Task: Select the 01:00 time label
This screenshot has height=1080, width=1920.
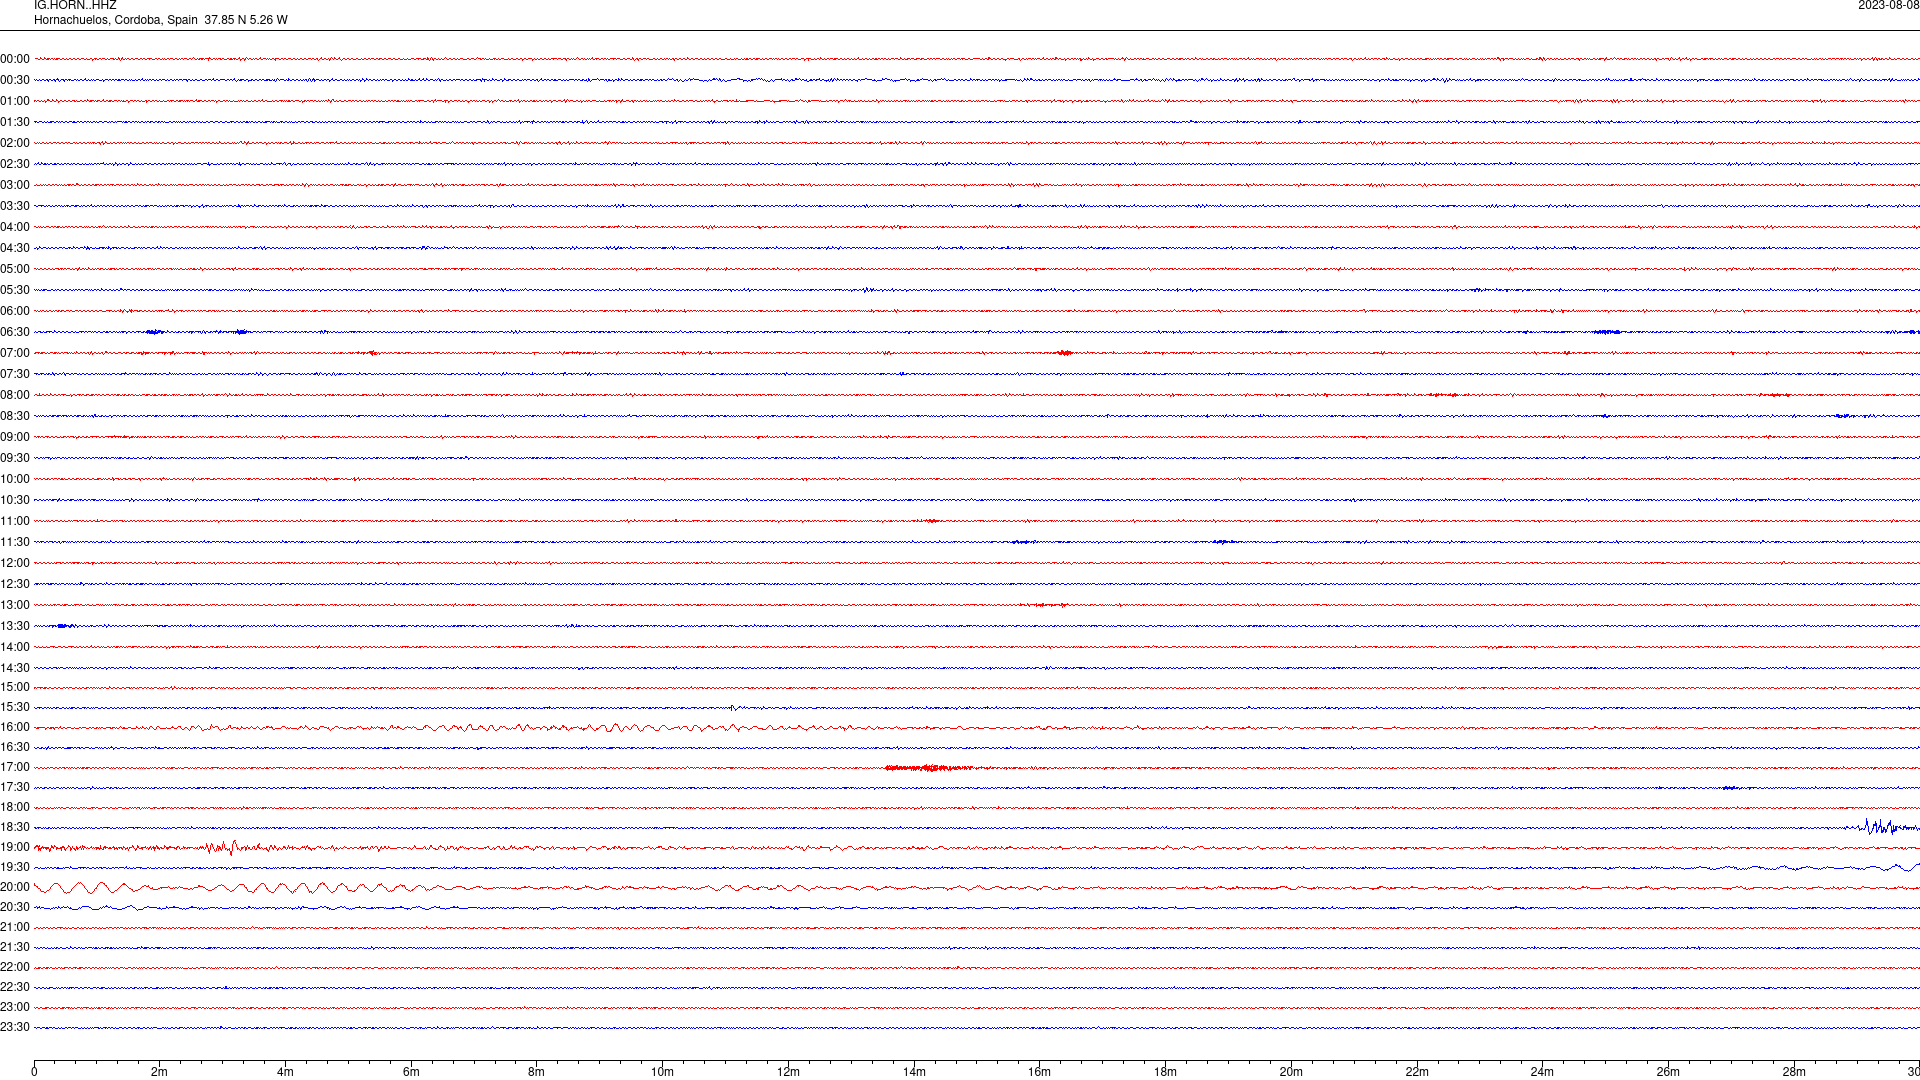Action: click(x=15, y=101)
